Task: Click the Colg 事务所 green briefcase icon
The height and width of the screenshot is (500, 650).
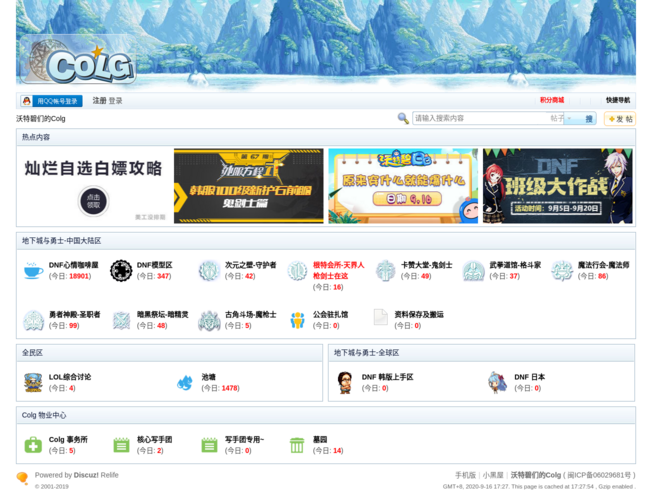Action: [33, 445]
